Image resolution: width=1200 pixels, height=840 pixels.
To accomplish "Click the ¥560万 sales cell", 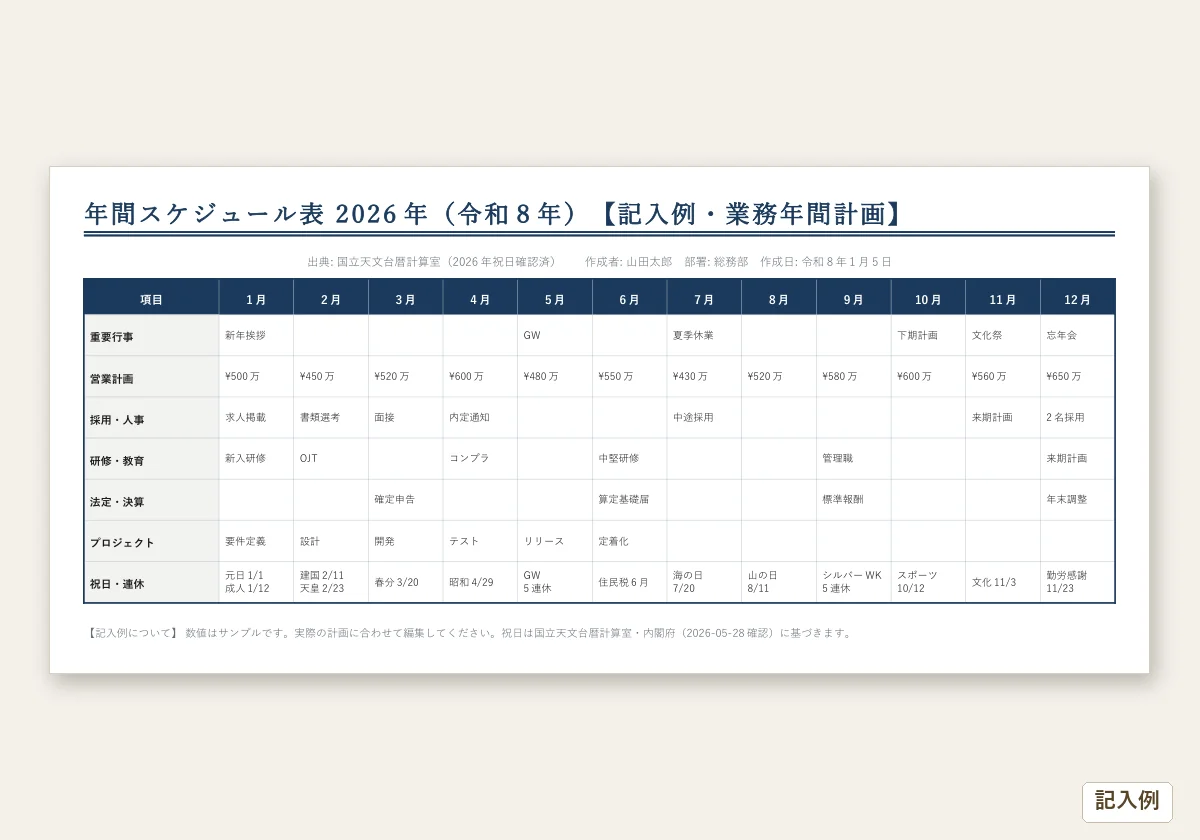I will click(1003, 377).
